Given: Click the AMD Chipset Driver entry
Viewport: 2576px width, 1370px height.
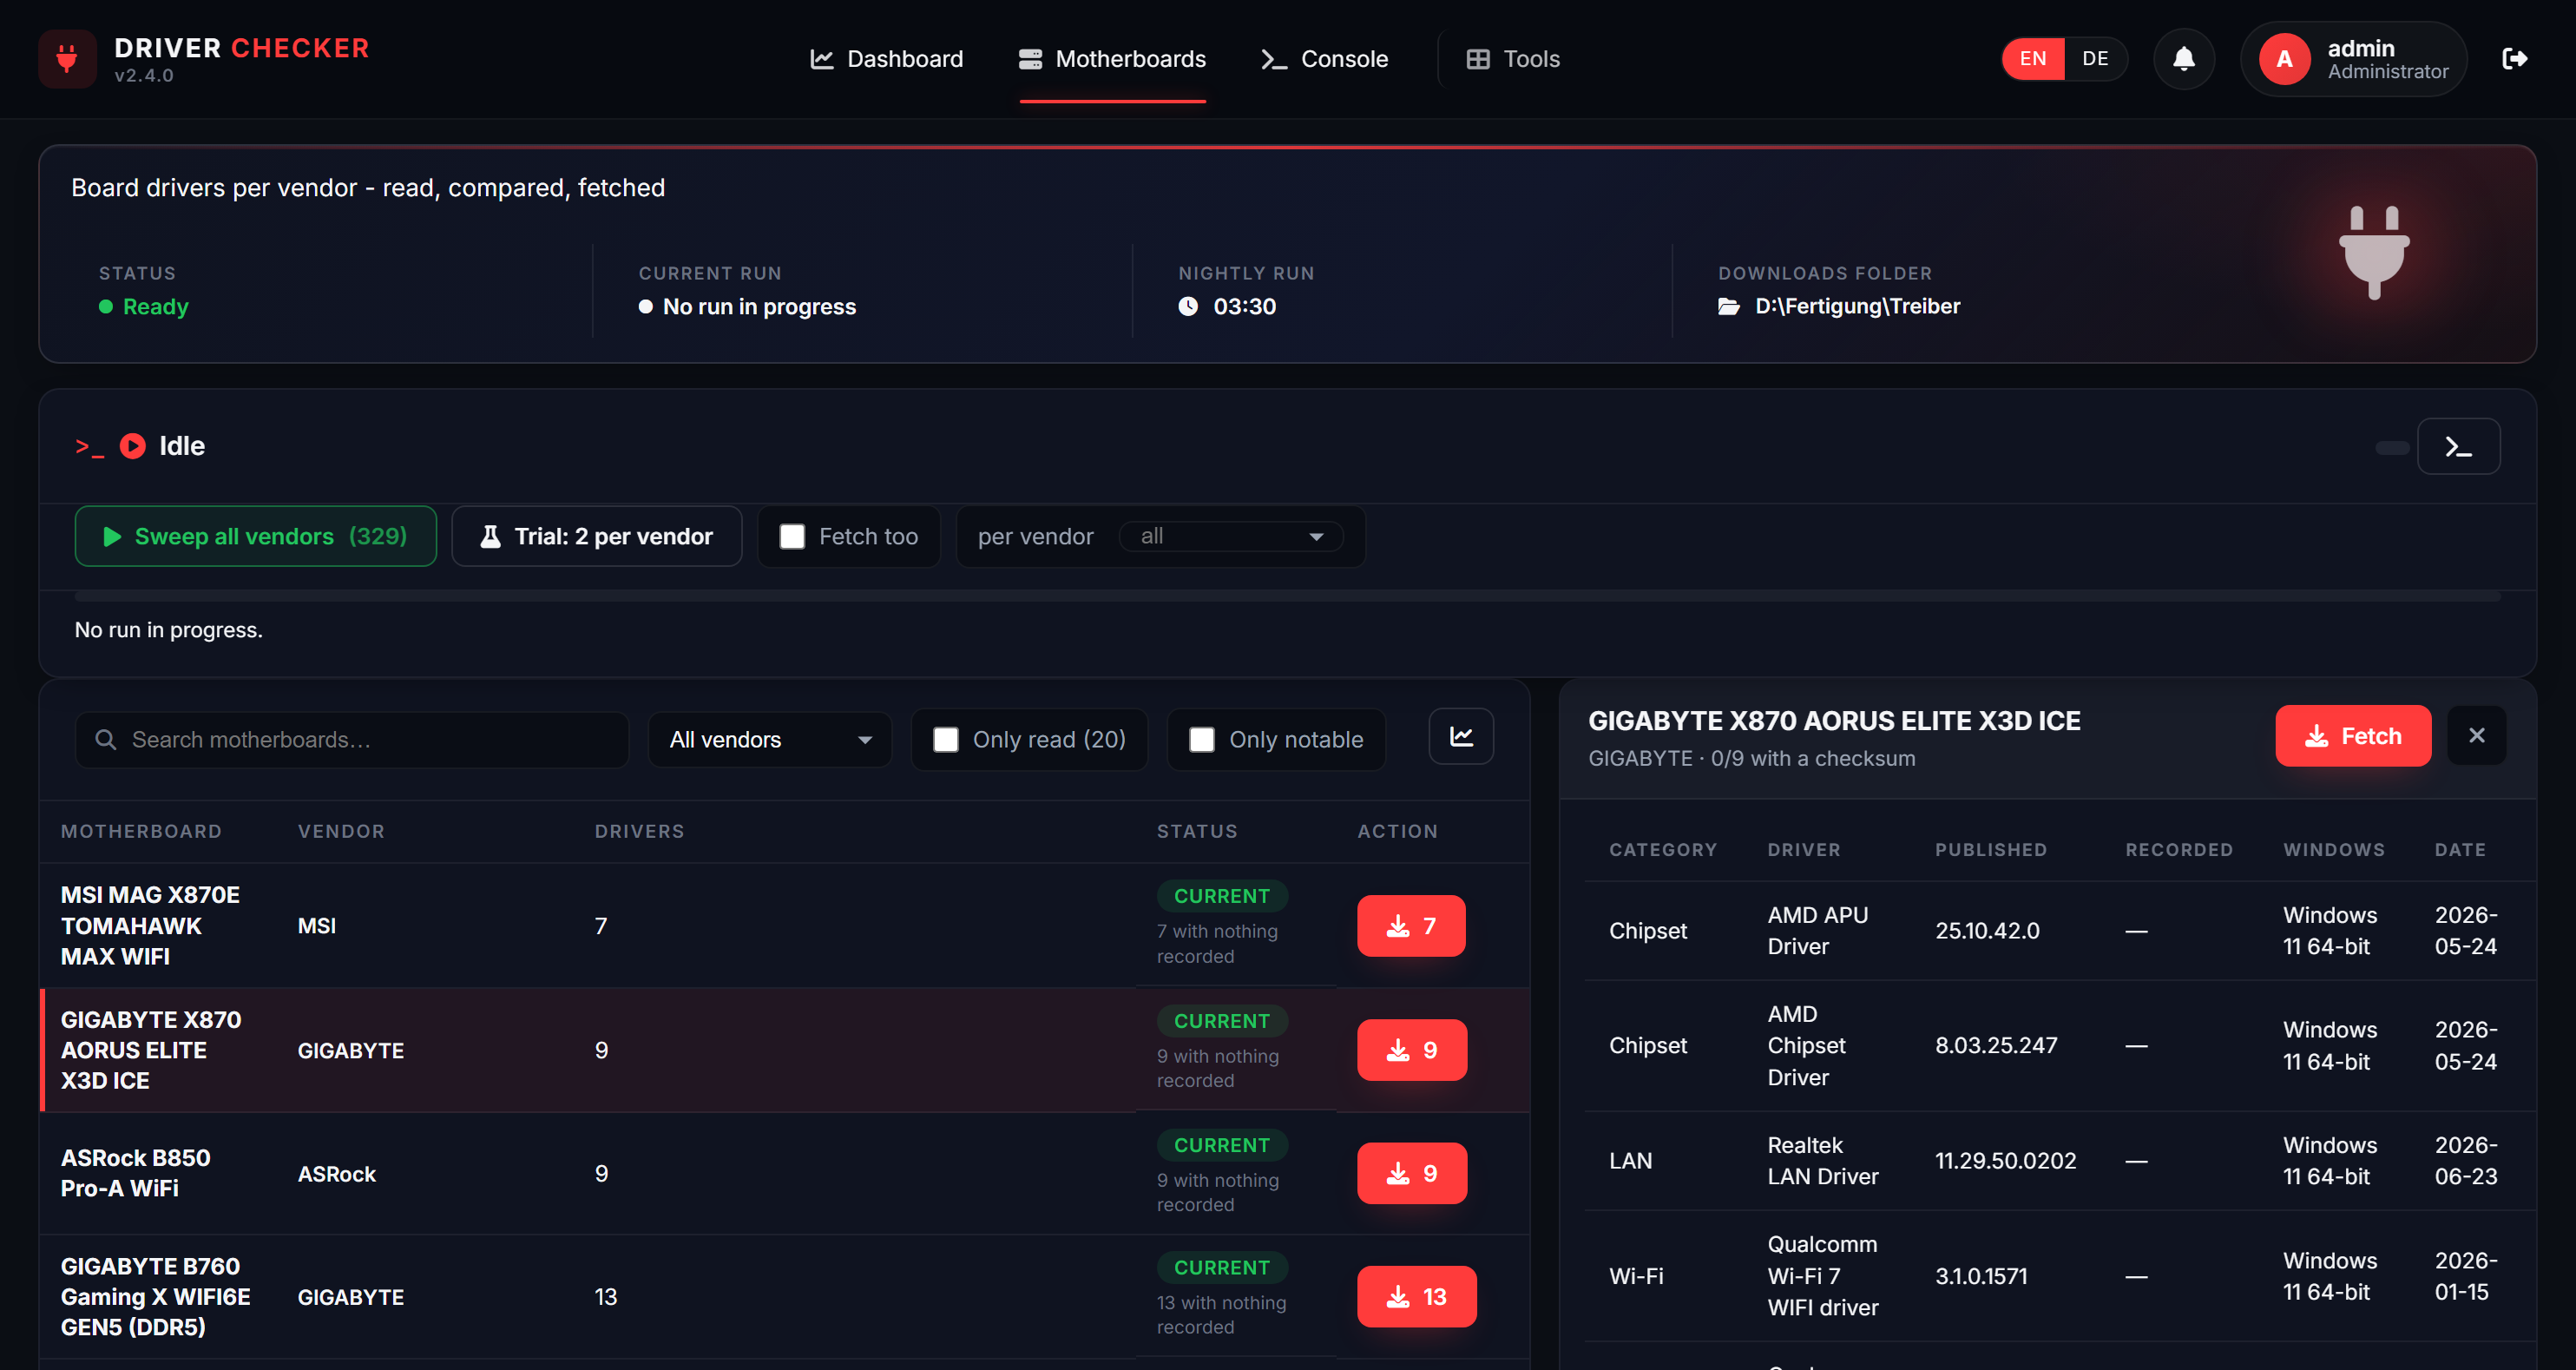Looking at the screenshot, I should point(1806,1045).
